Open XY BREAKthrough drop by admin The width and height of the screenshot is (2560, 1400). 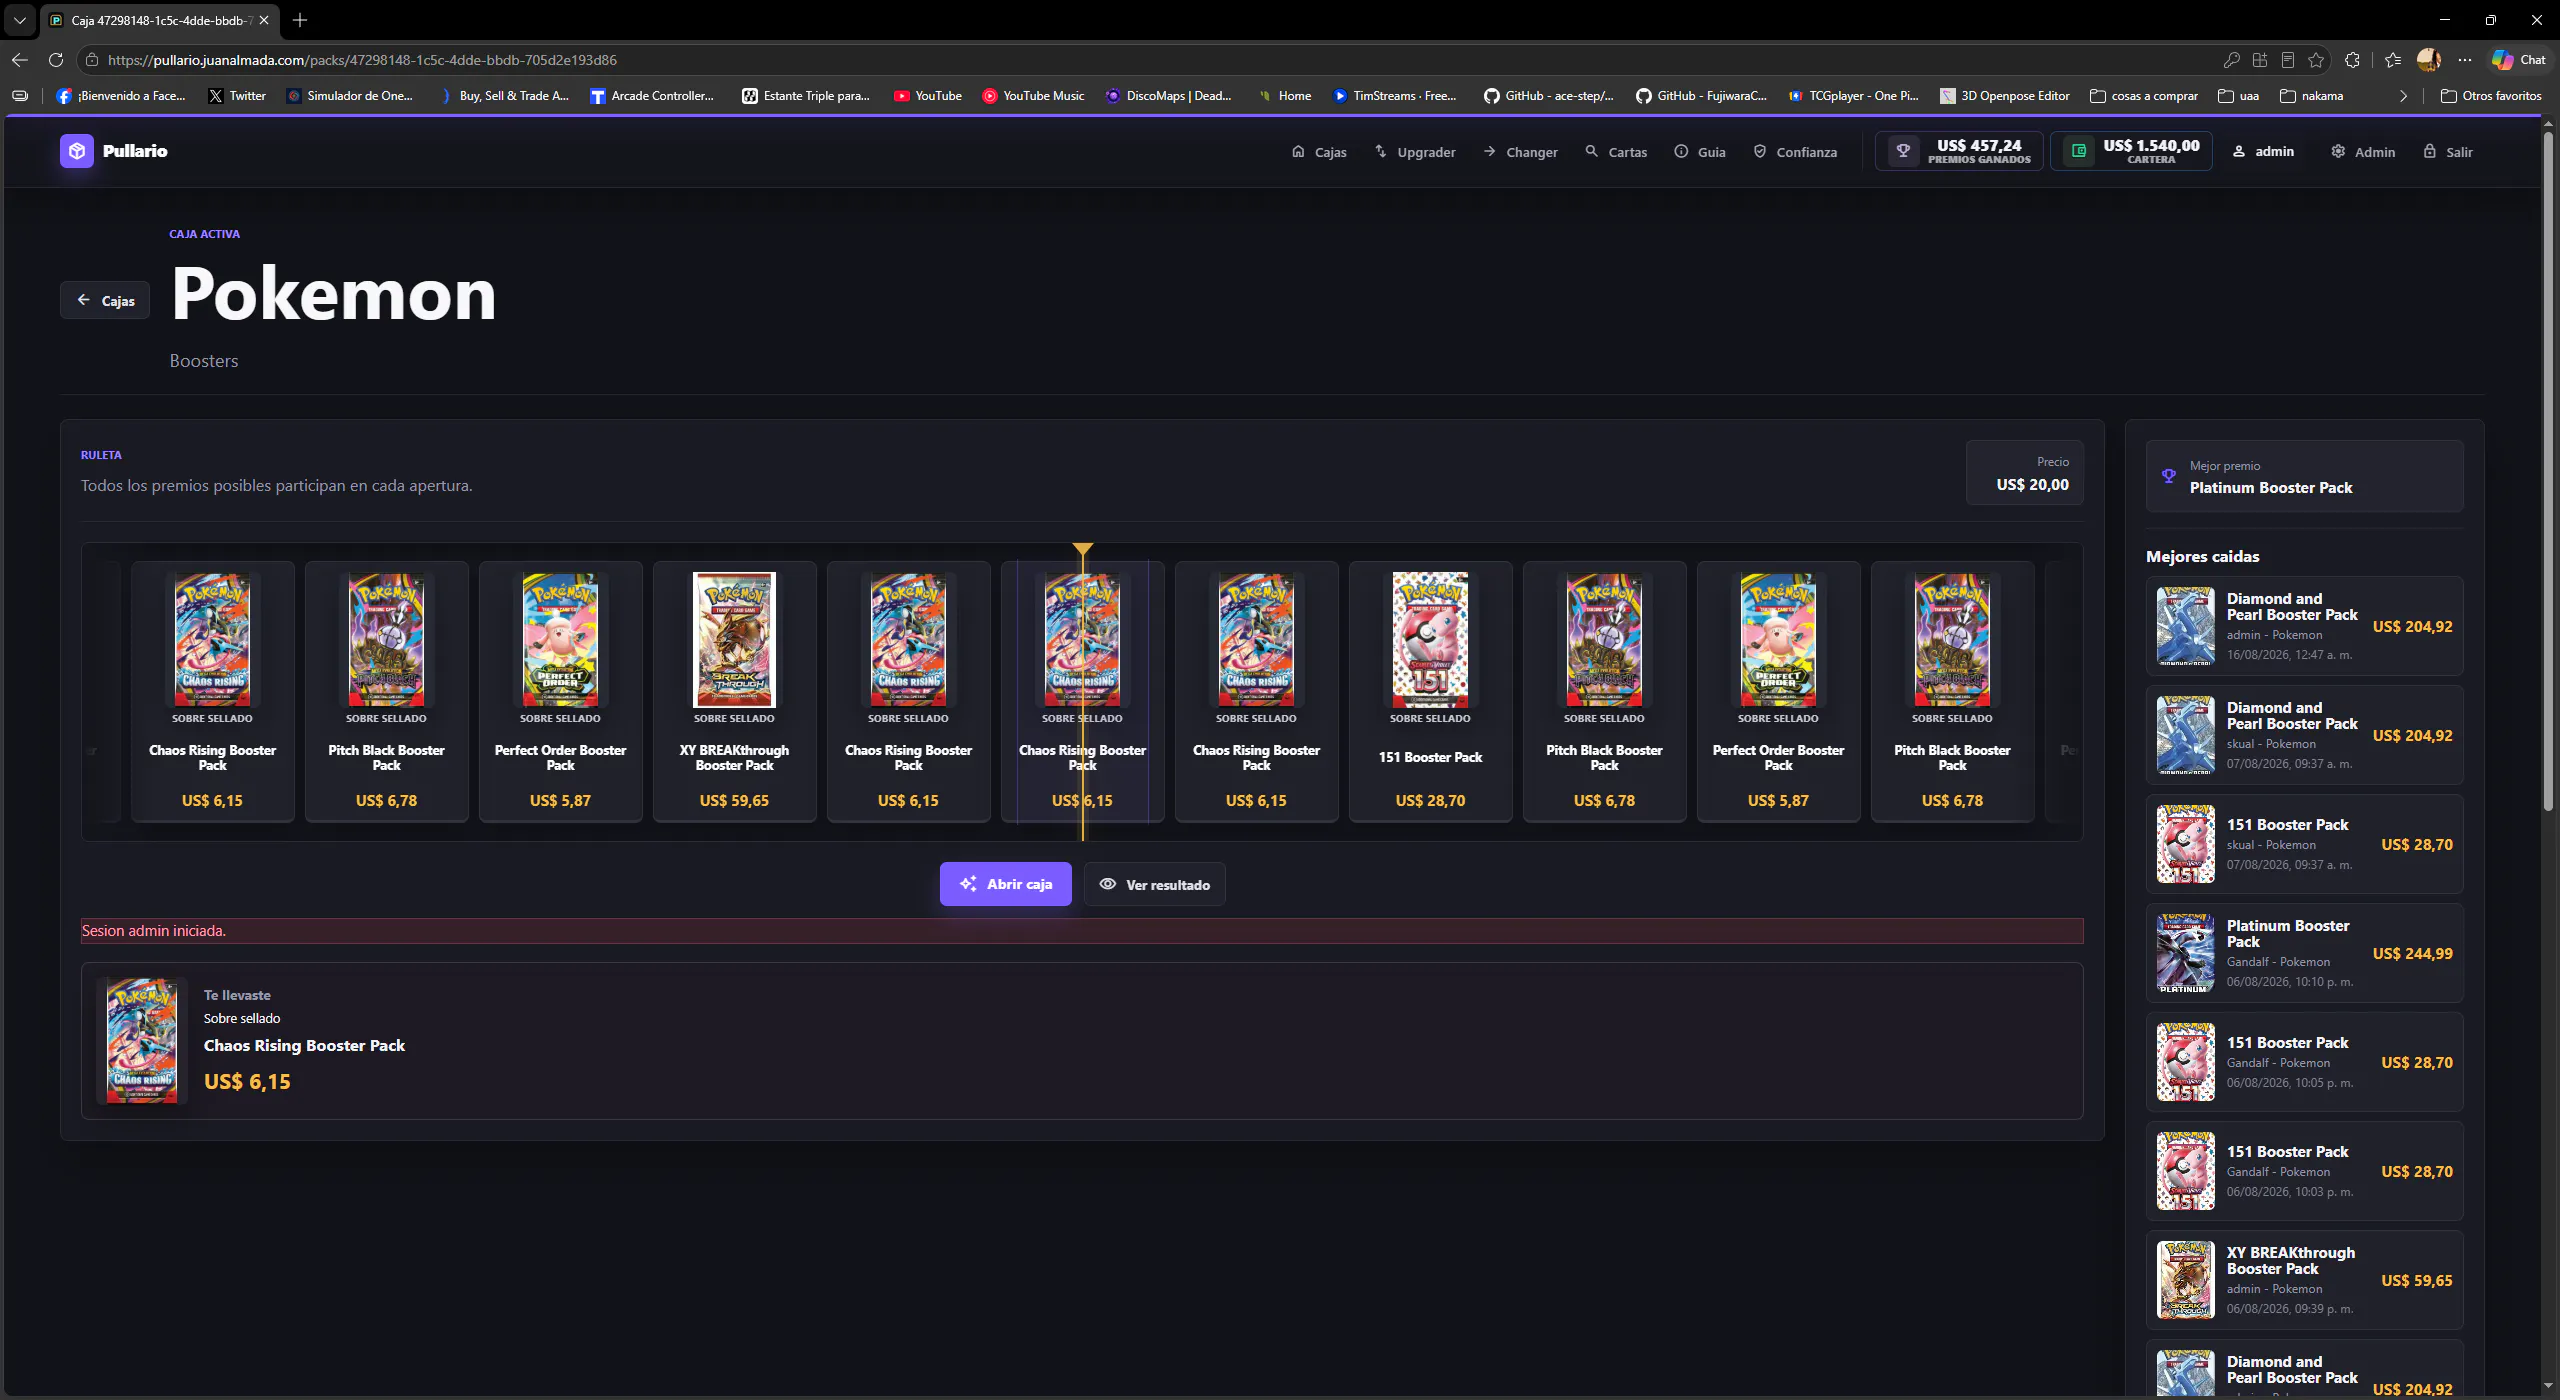click(x=2304, y=1280)
